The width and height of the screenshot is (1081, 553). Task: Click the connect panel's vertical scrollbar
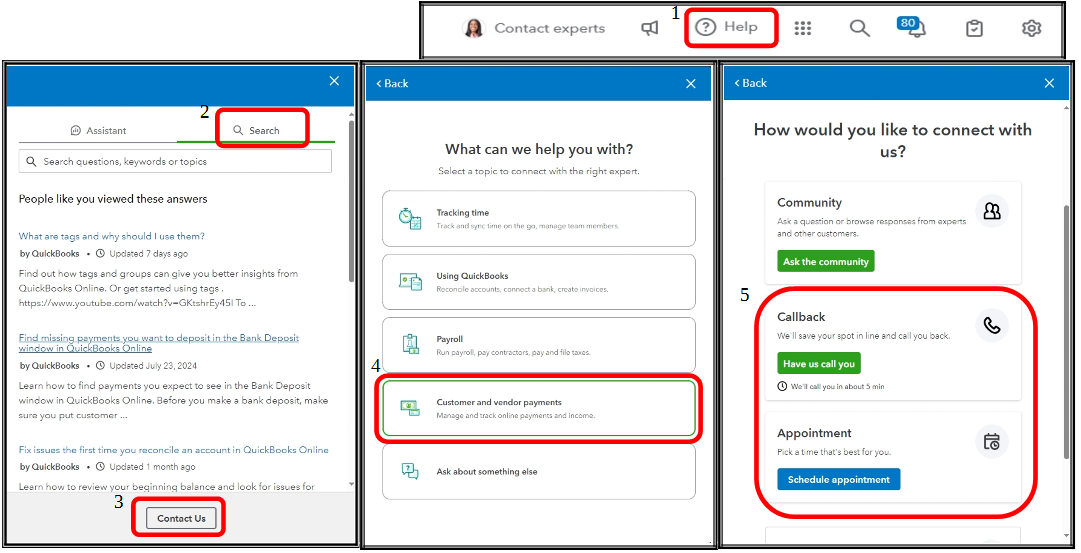point(1068,331)
